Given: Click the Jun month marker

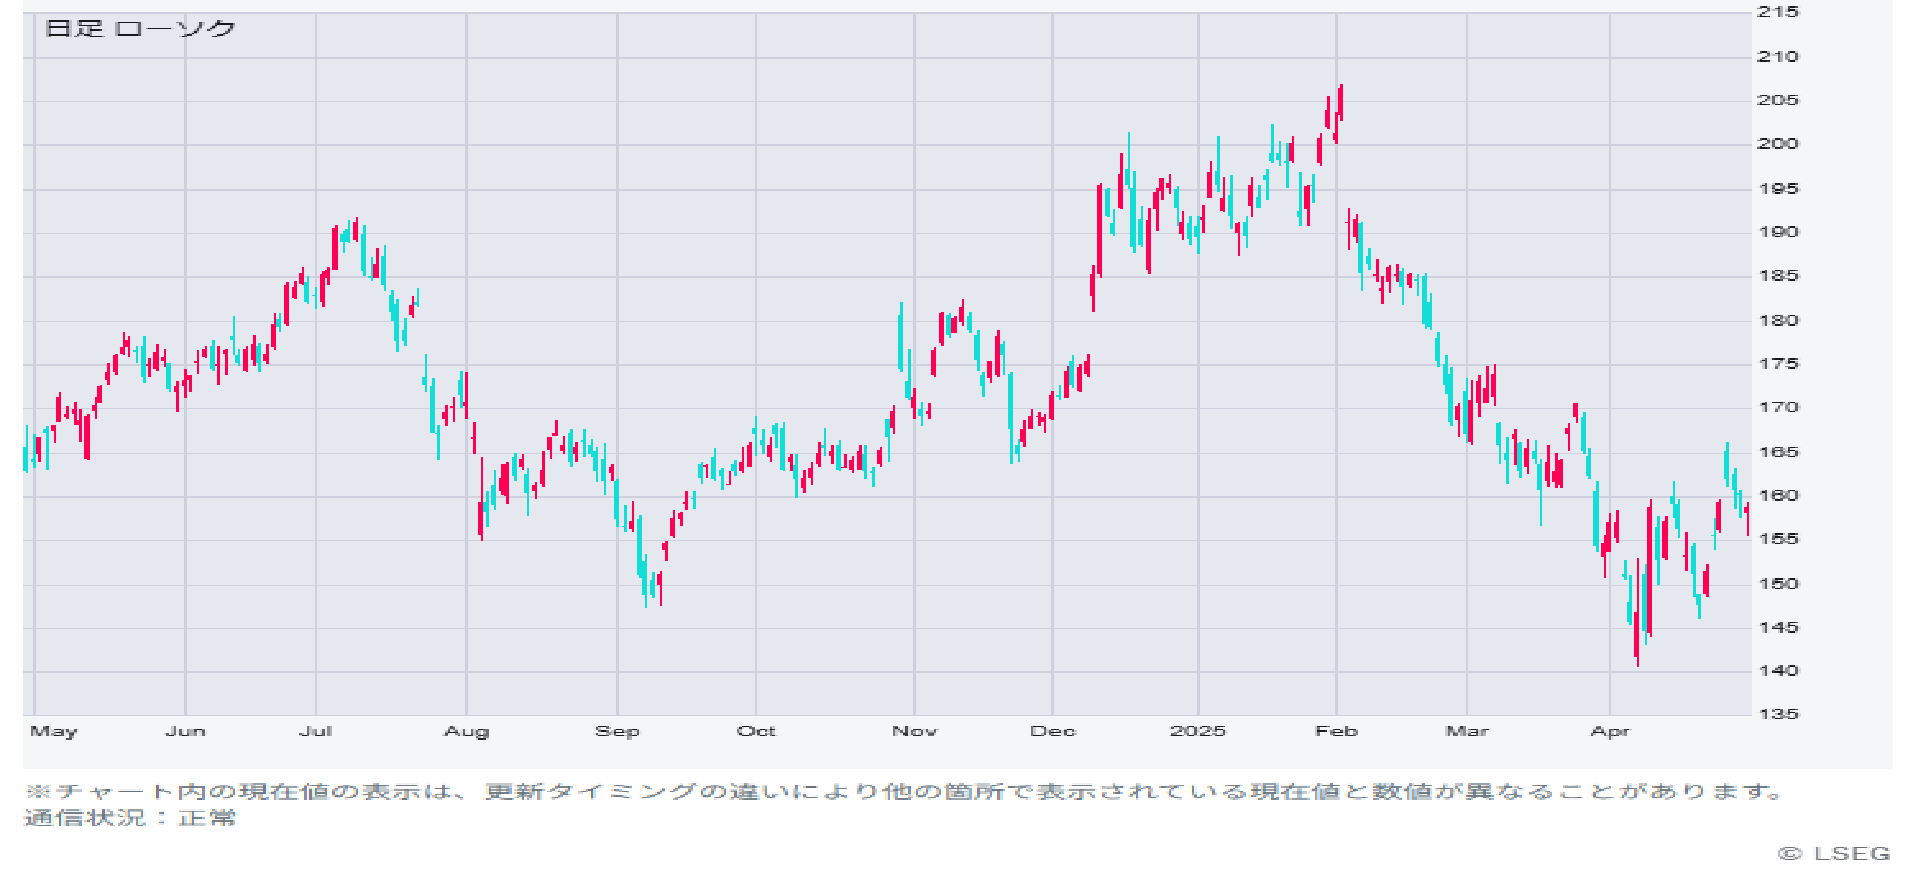Looking at the screenshot, I should [x=185, y=731].
